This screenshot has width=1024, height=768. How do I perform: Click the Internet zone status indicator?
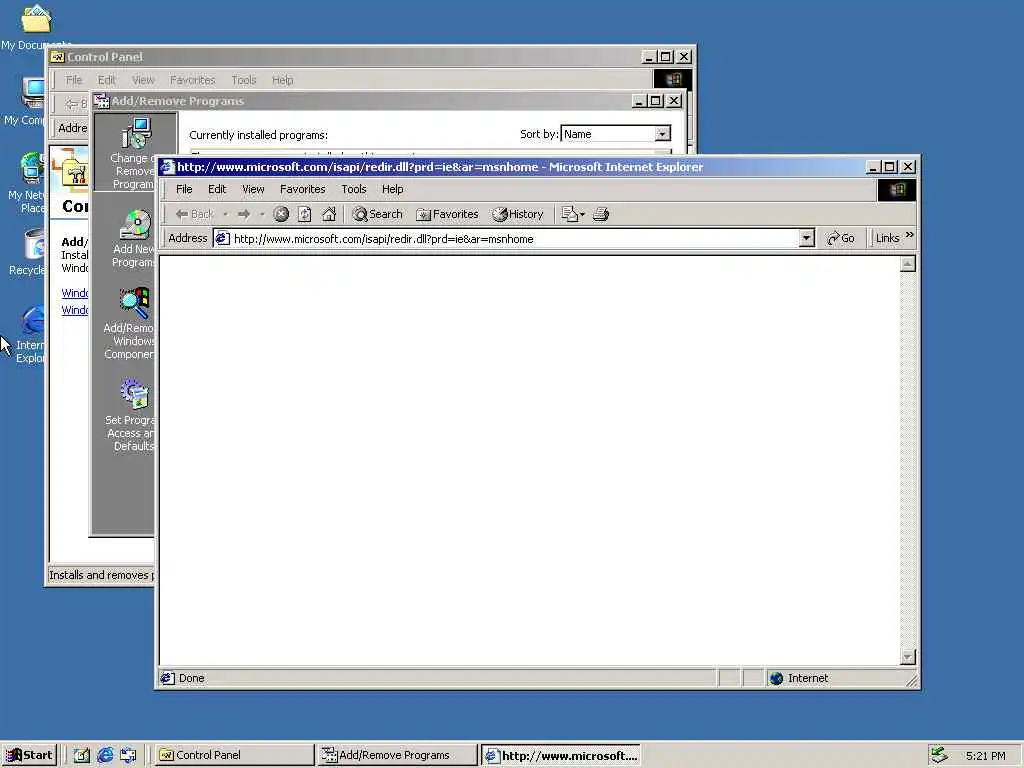[799, 679]
